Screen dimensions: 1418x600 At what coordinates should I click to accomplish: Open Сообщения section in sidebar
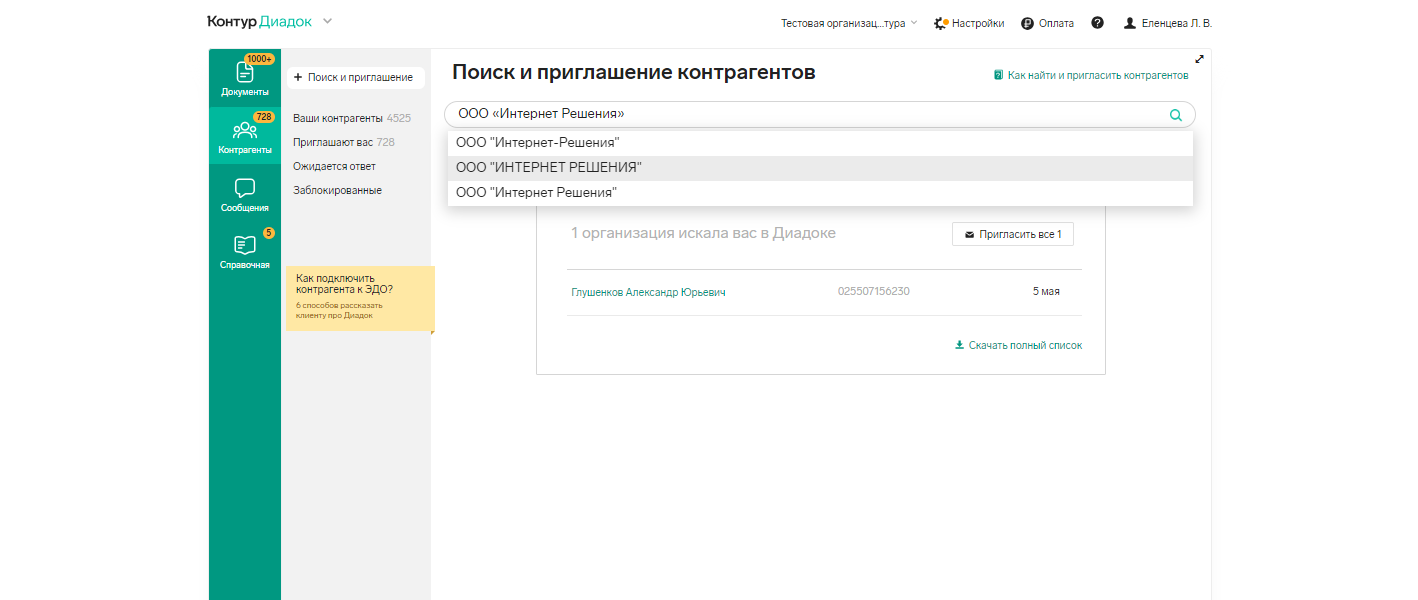pyautogui.click(x=245, y=194)
